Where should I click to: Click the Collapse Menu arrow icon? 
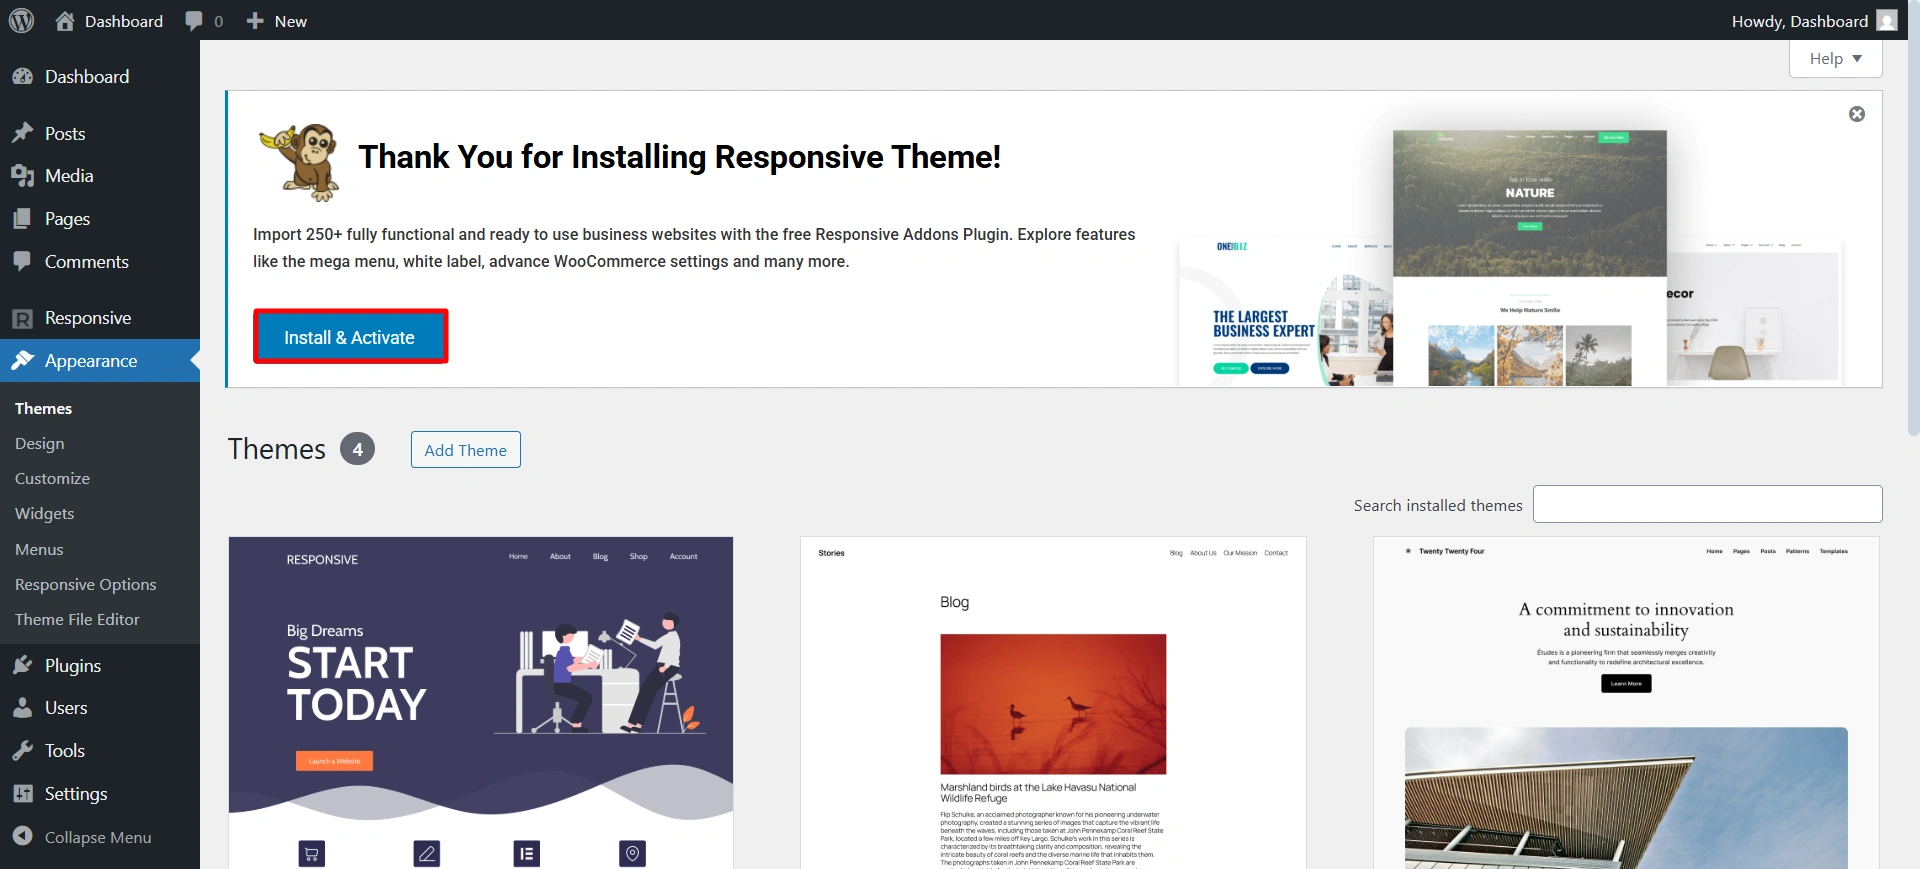tap(22, 837)
